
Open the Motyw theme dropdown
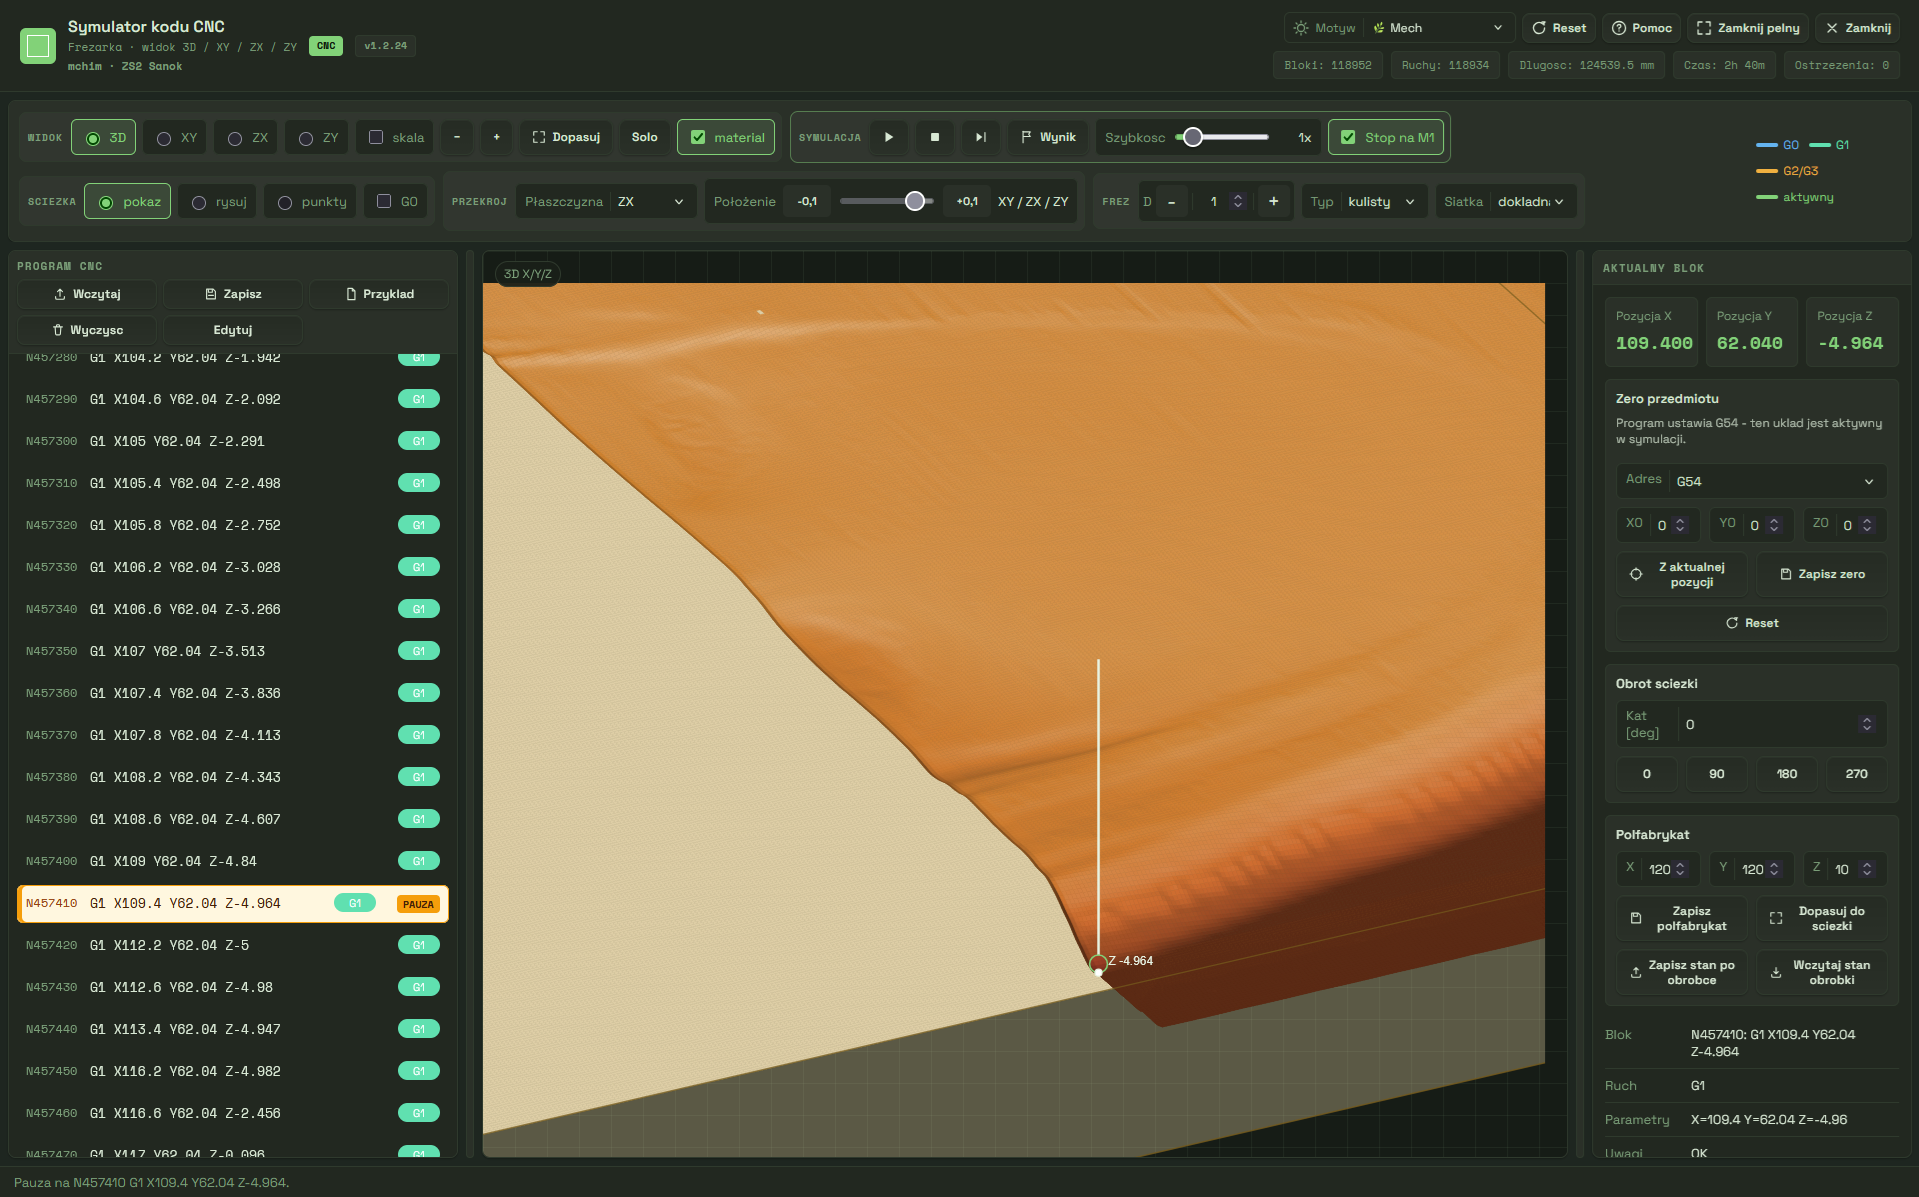tap(1399, 28)
